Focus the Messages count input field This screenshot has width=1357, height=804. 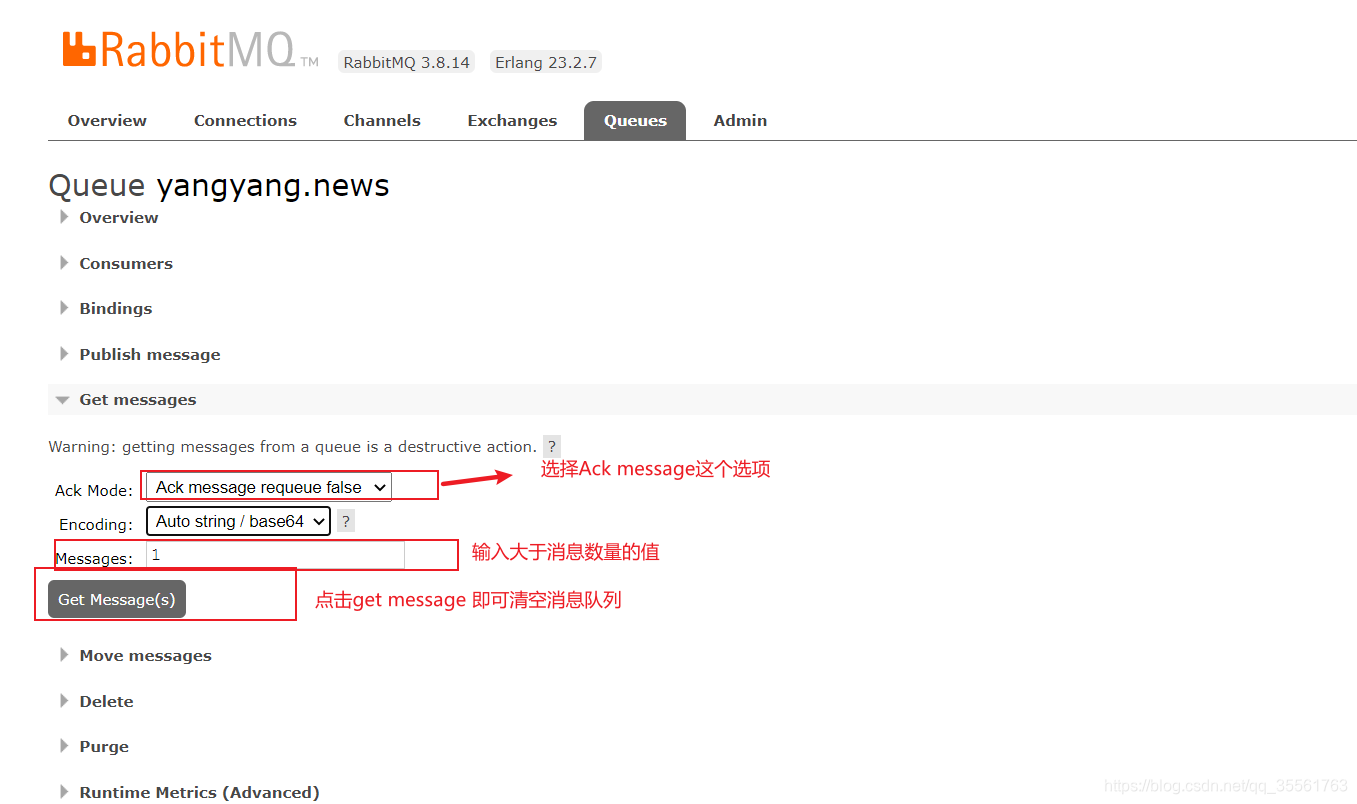click(276, 555)
